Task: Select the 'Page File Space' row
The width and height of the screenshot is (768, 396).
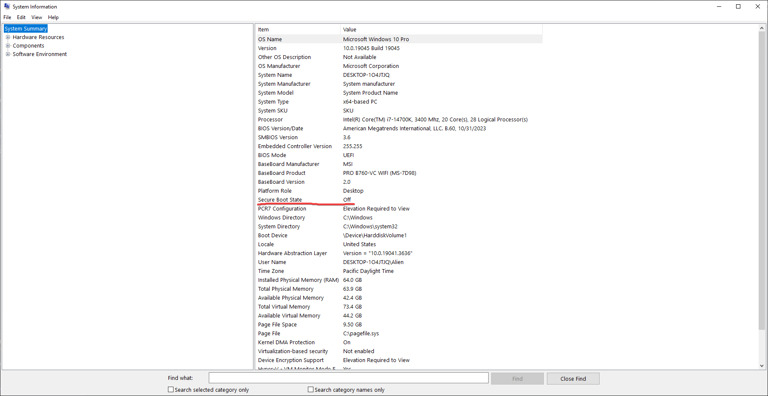Action: (399, 324)
